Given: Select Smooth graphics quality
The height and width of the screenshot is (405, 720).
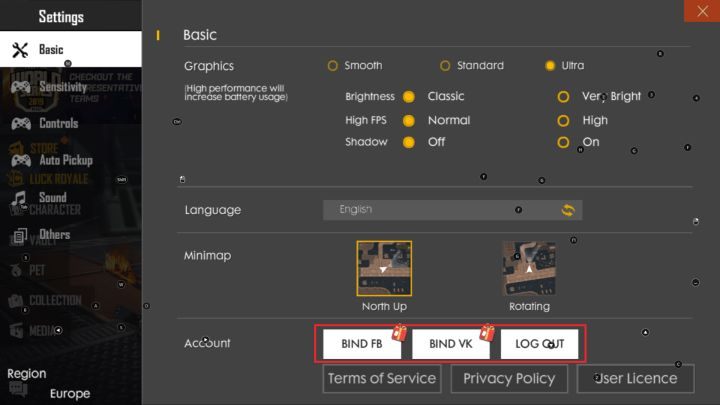Looking at the screenshot, I should [x=333, y=66].
